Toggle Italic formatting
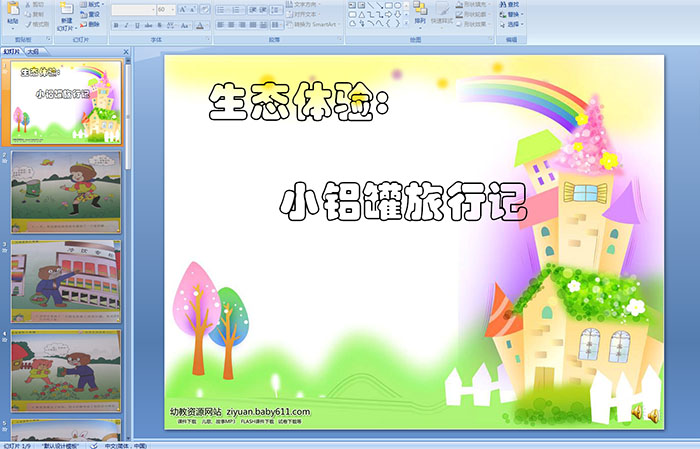700x449 pixels. point(126,25)
